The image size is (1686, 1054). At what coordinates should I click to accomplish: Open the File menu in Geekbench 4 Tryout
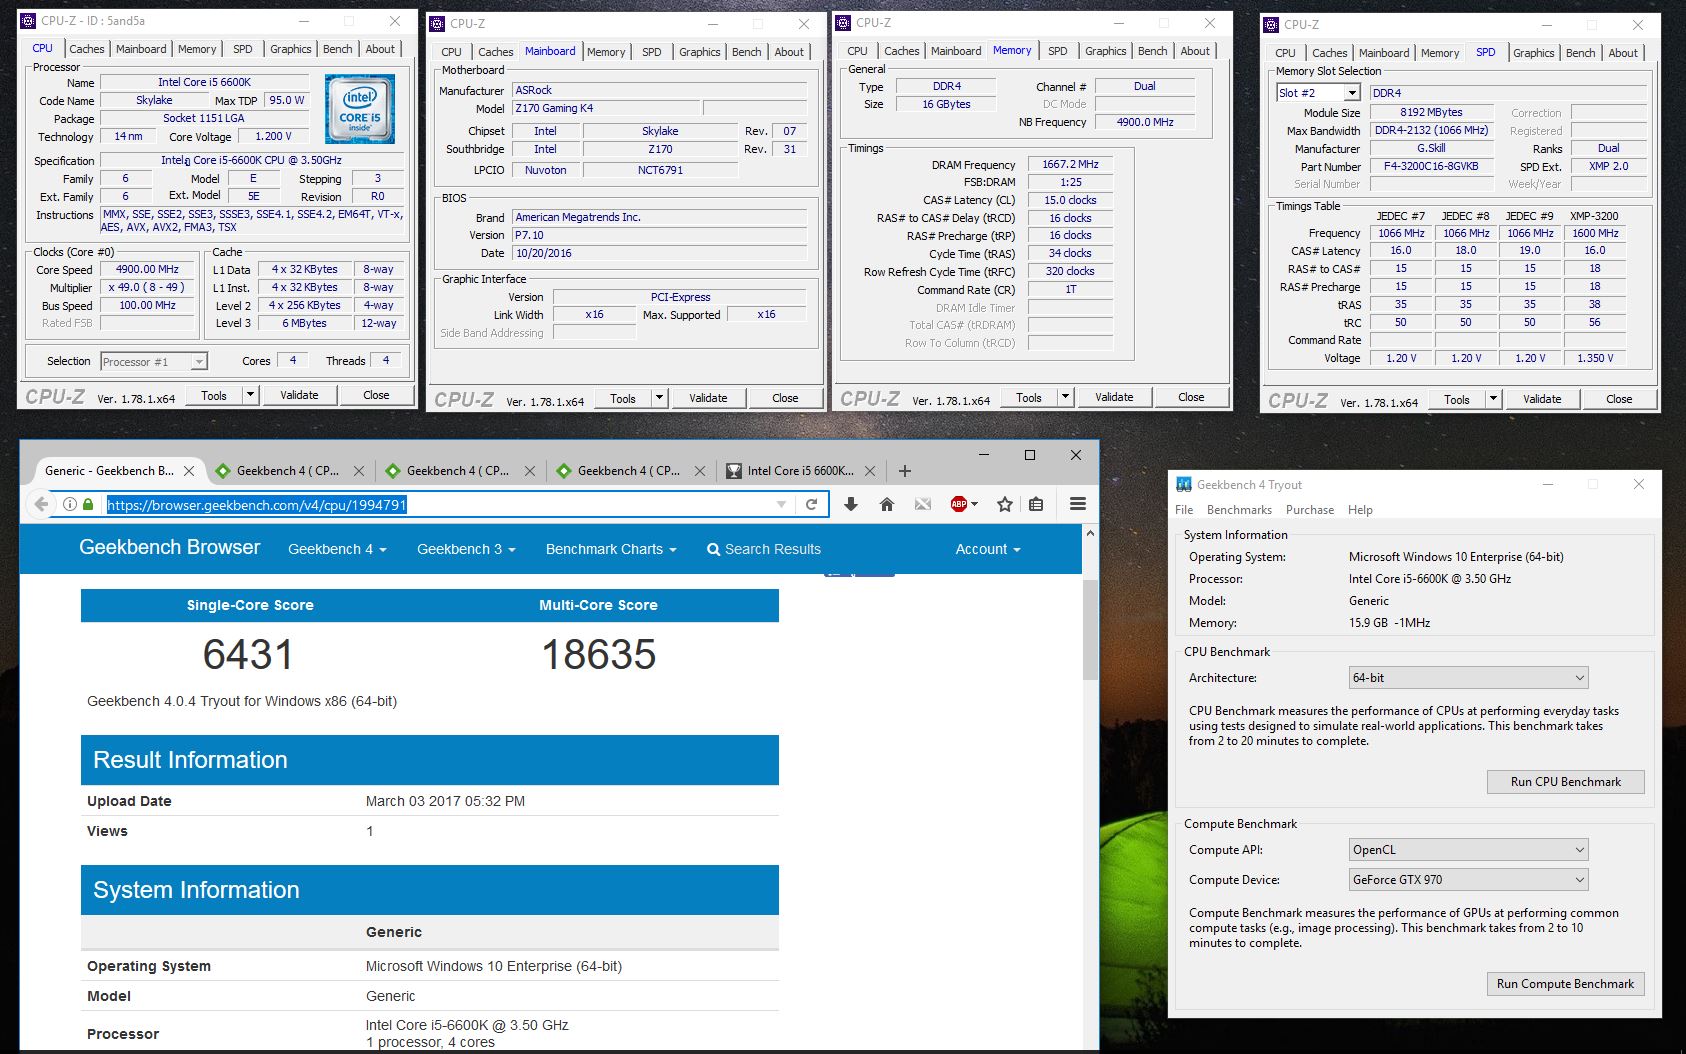(1184, 509)
